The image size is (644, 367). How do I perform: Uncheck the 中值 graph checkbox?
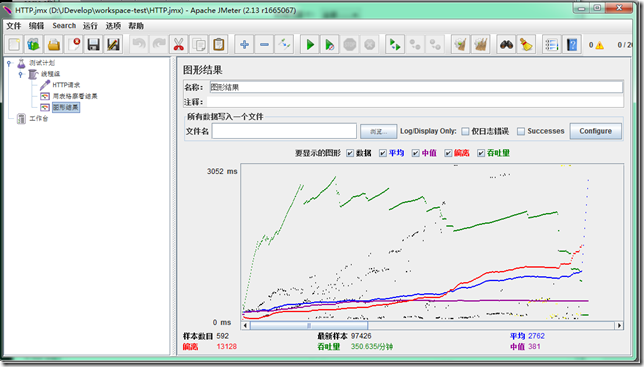(416, 153)
